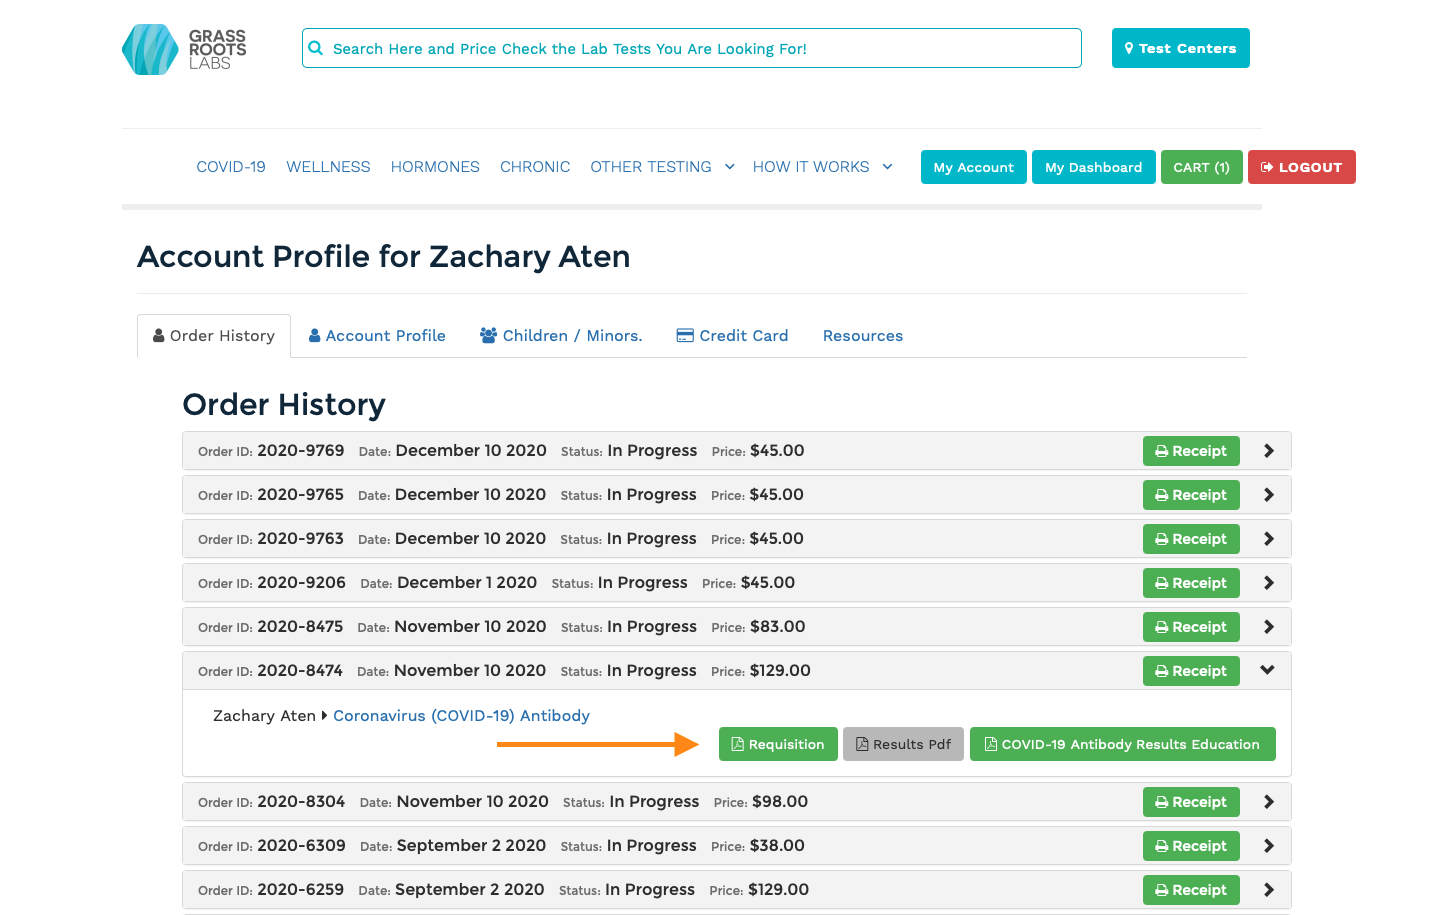Open COVID-19 Antibody Results Education document

(x=1122, y=744)
